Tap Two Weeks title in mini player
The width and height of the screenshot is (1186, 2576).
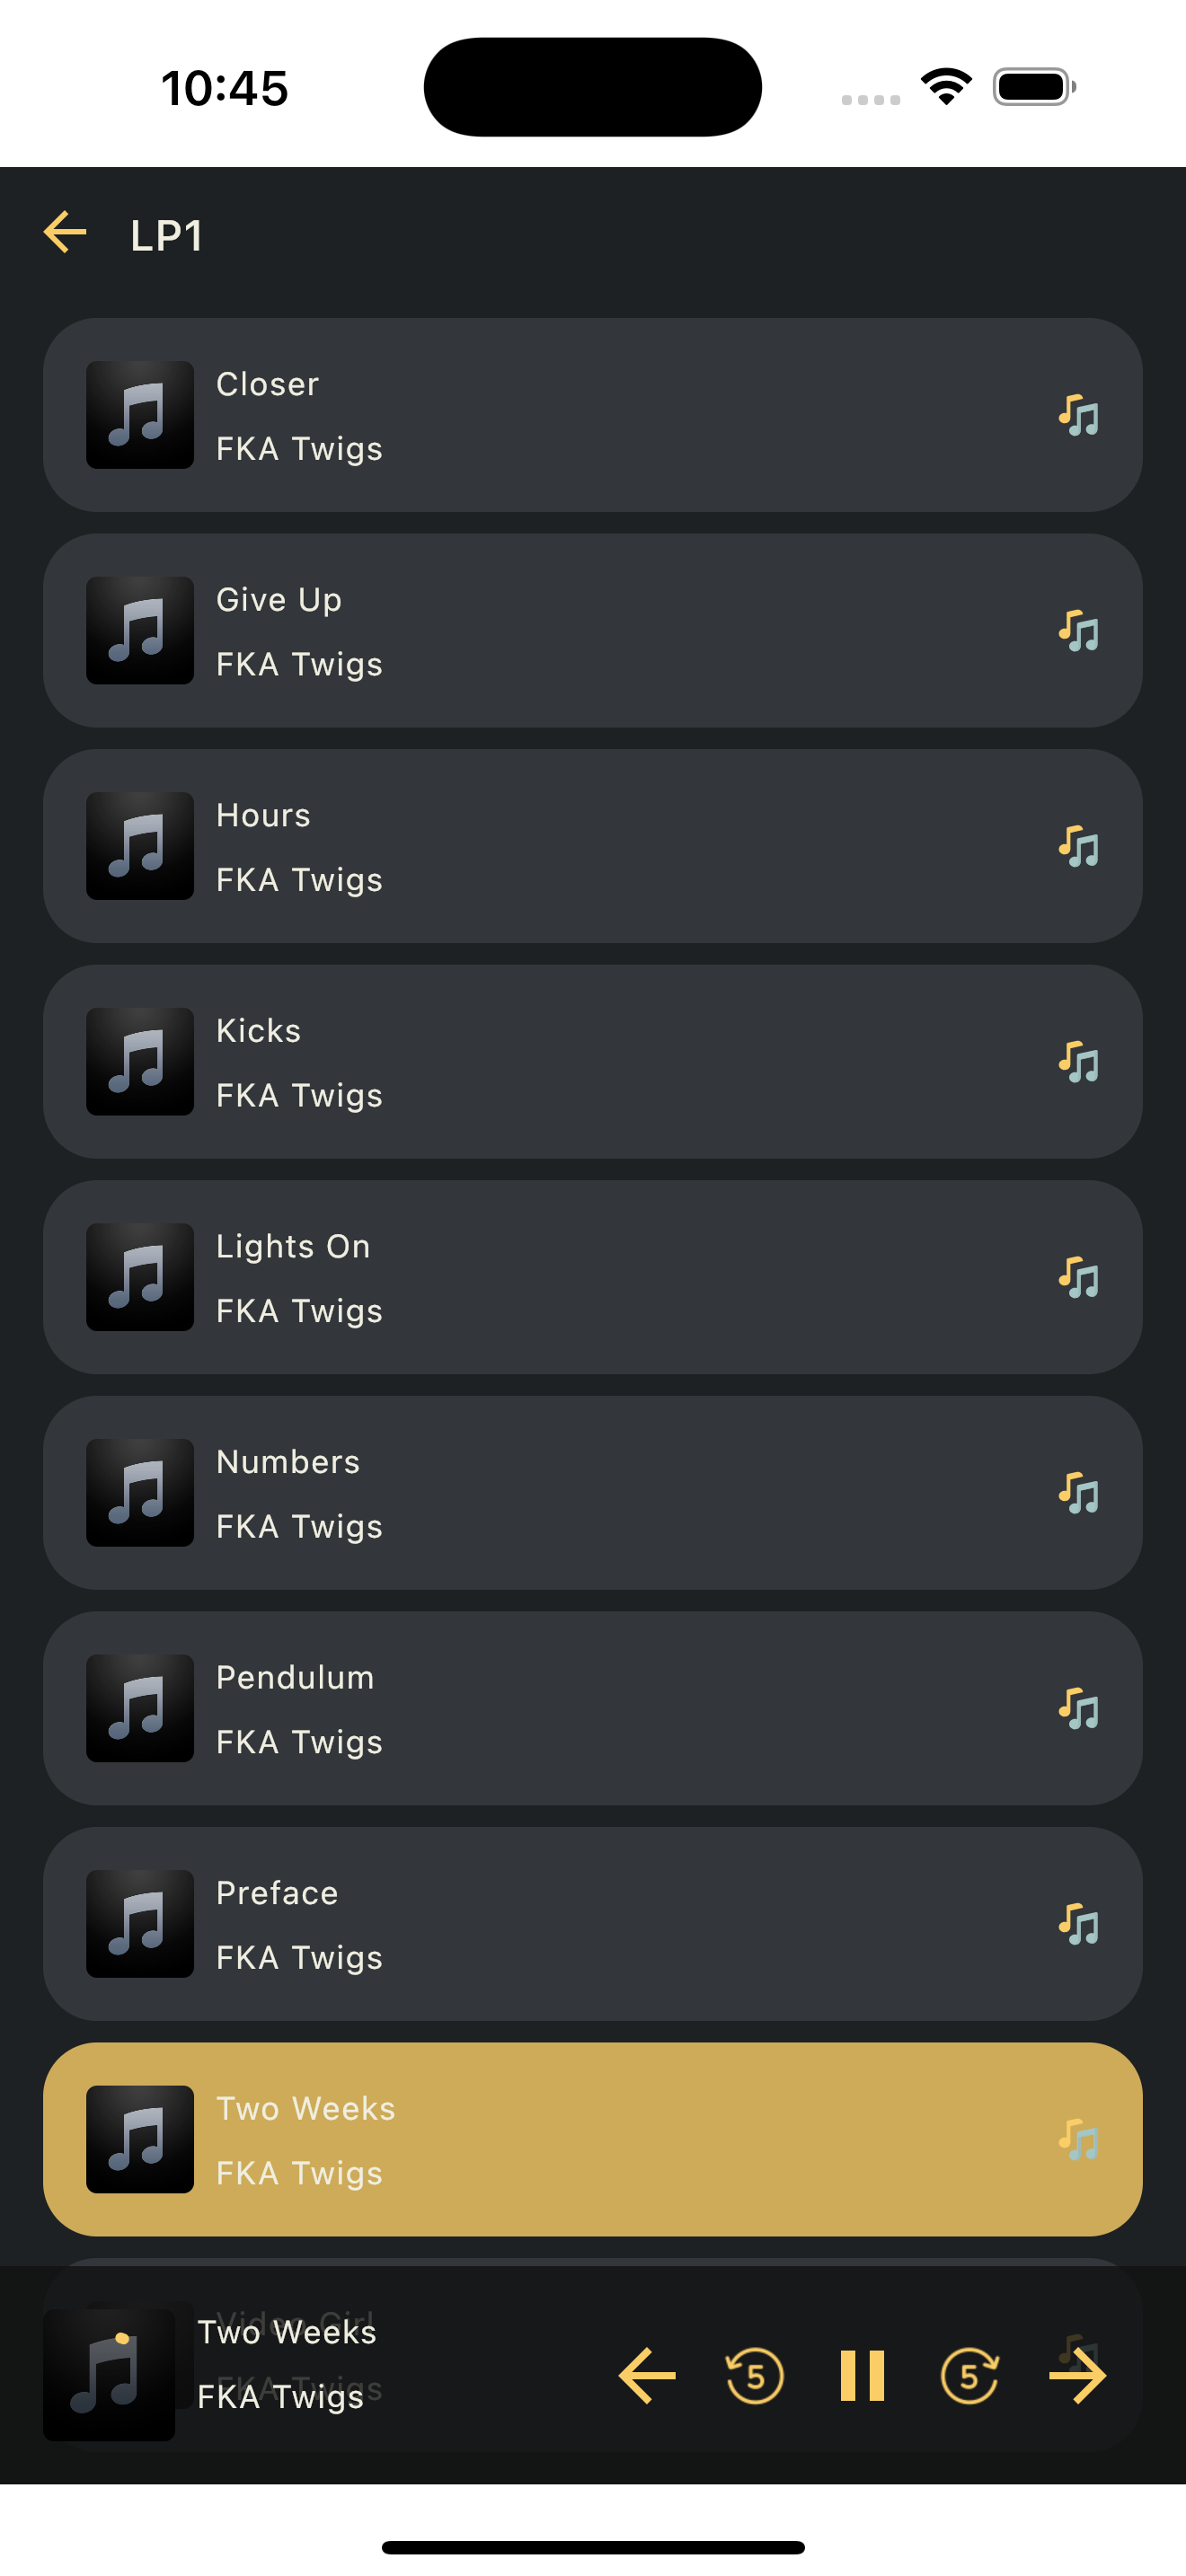(x=287, y=2332)
